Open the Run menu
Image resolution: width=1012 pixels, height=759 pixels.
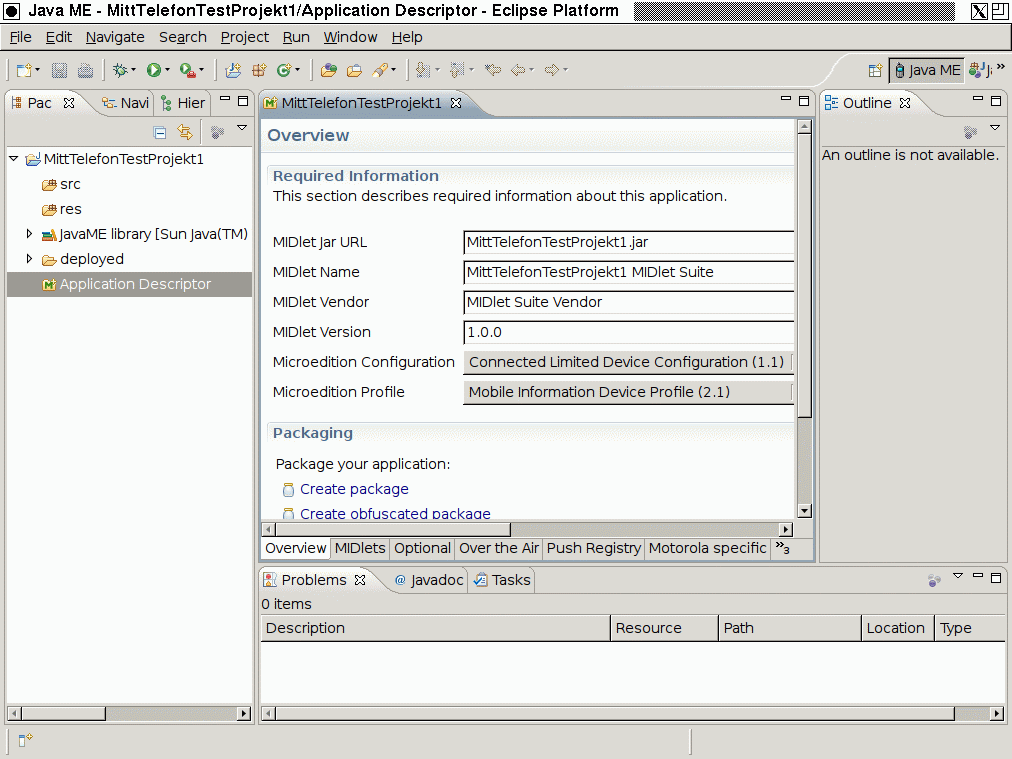point(296,37)
